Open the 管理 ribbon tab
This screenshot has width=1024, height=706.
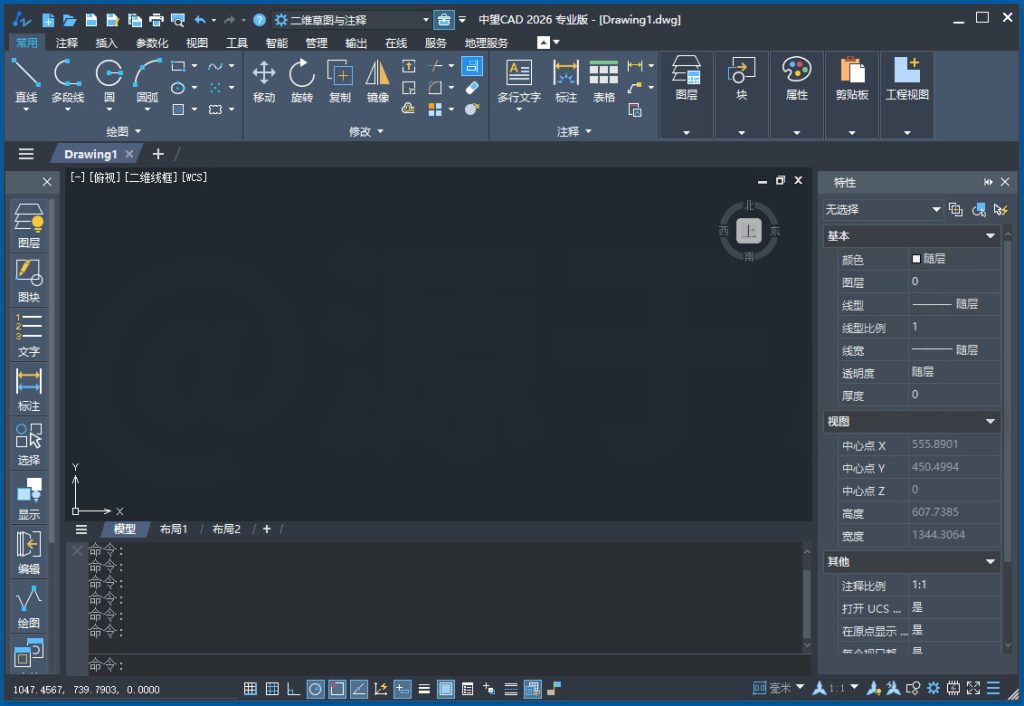click(316, 42)
